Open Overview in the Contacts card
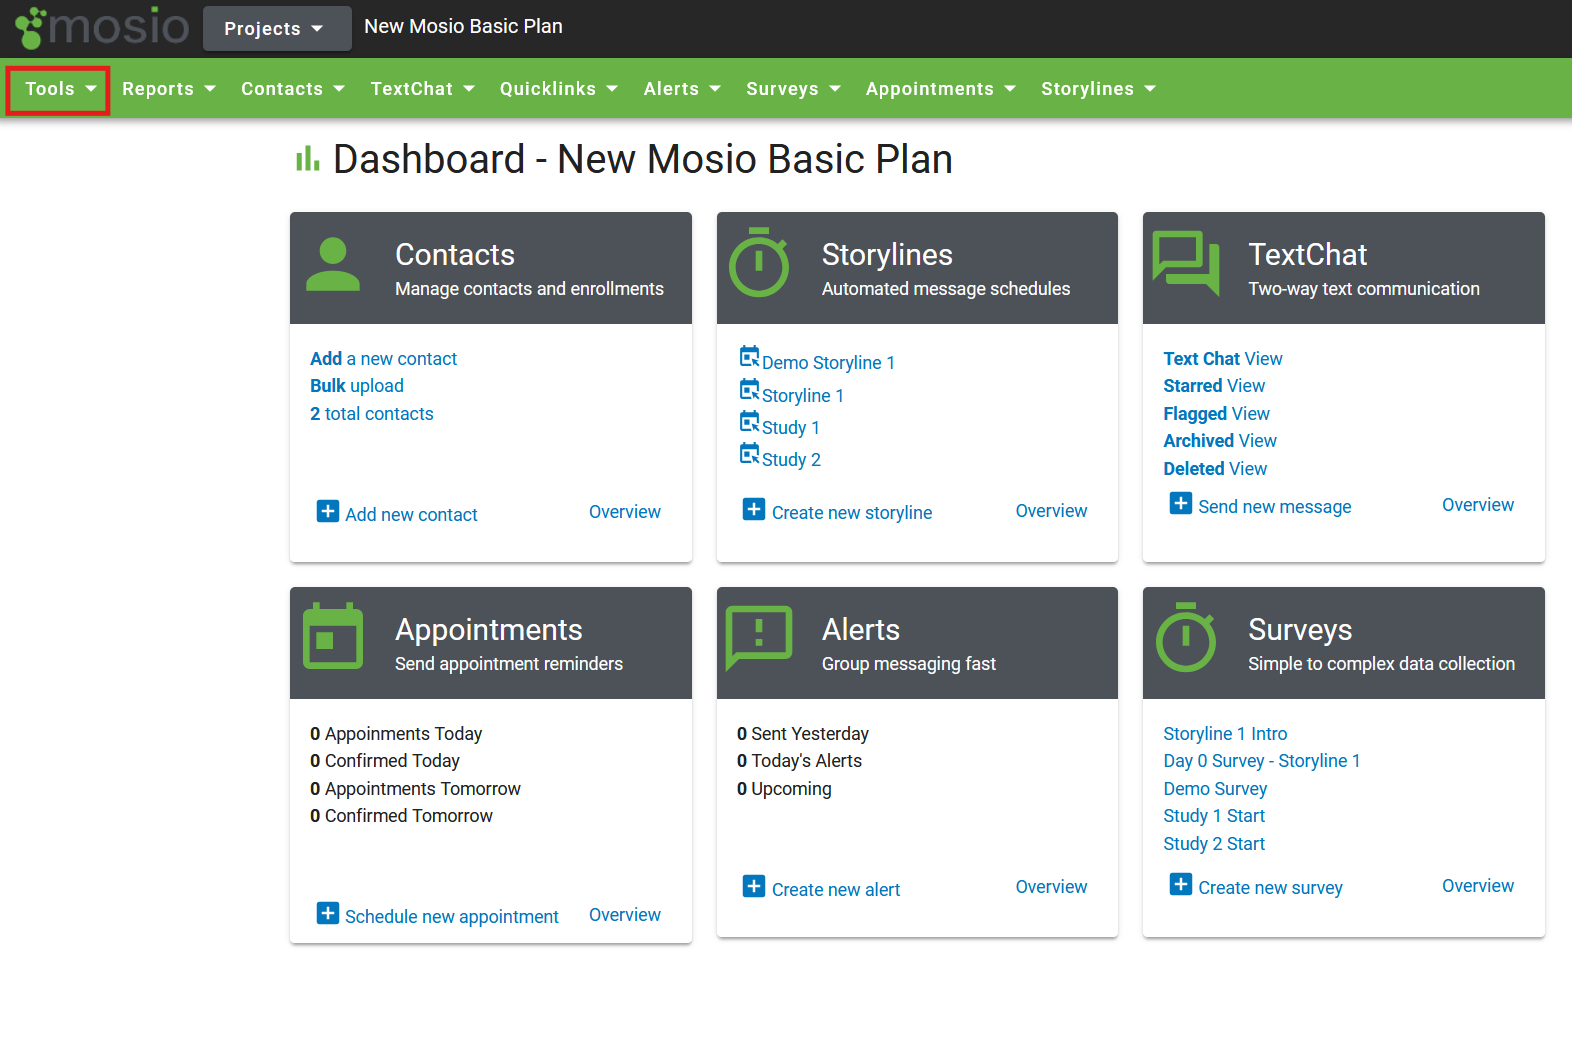The image size is (1572, 1052). (625, 512)
